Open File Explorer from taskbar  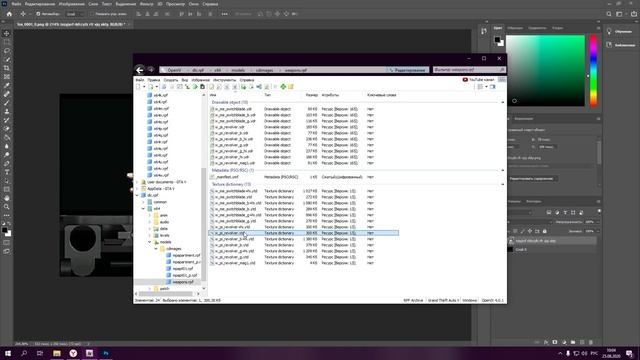pyautogui.click(x=57, y=353)
